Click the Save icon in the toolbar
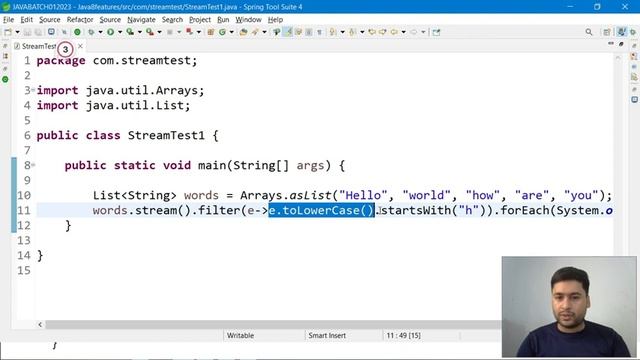 27,32
